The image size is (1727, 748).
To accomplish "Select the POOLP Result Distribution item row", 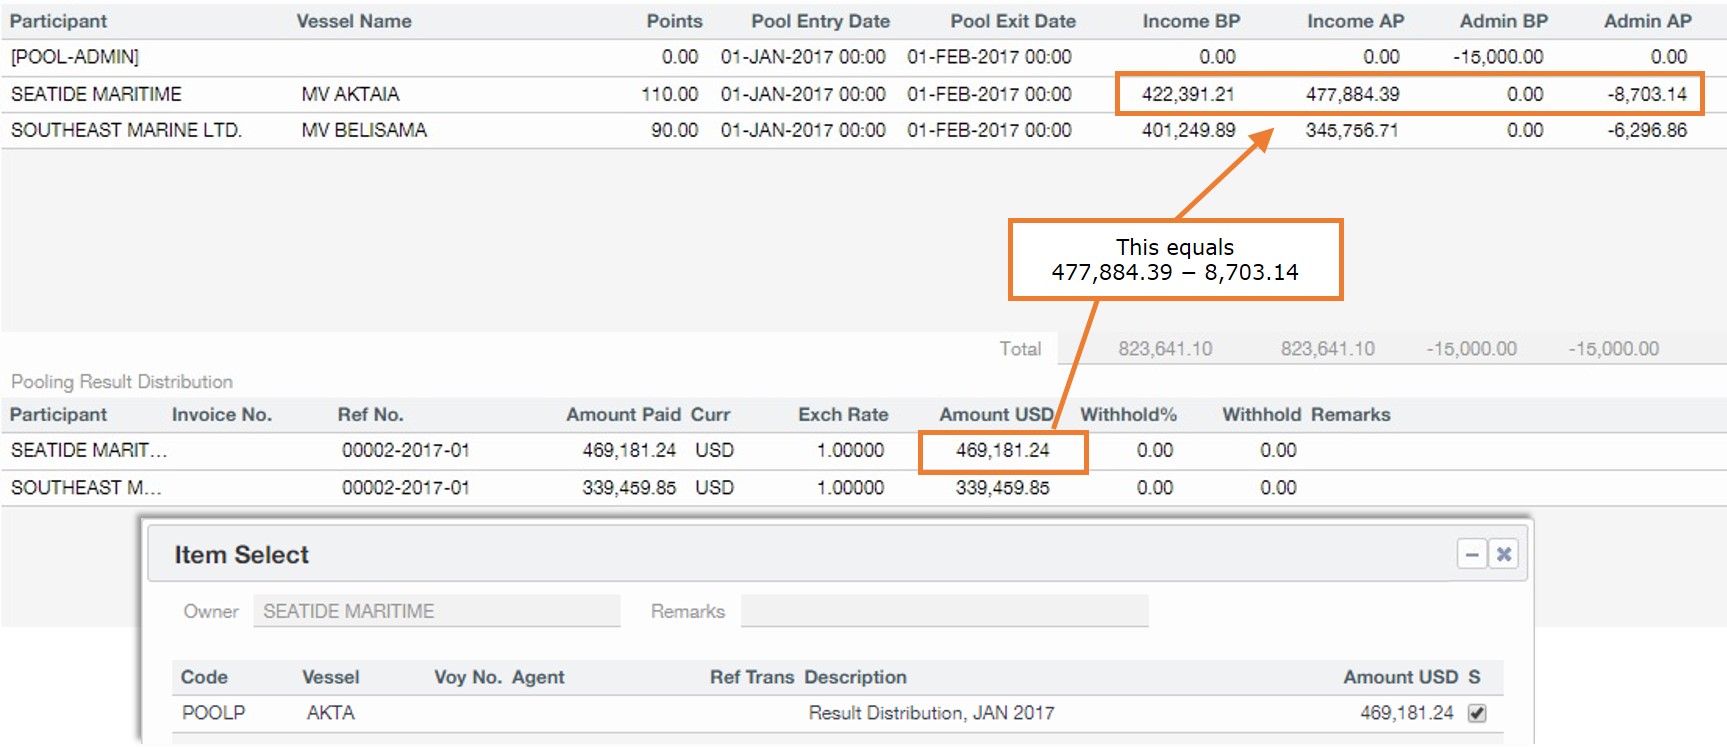I will click(x=930, y=713).
